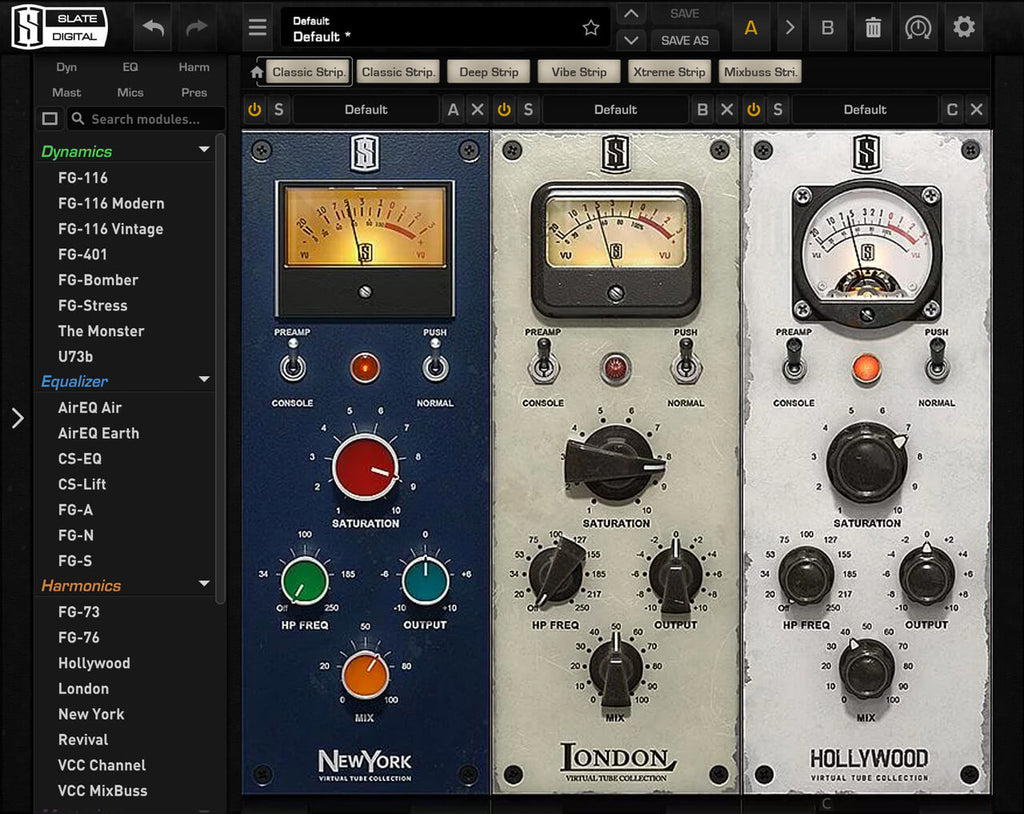This screenshot has height=814, width=1024.
Task: Select FG-Stress in module list
Action: (x=93, y=305)
